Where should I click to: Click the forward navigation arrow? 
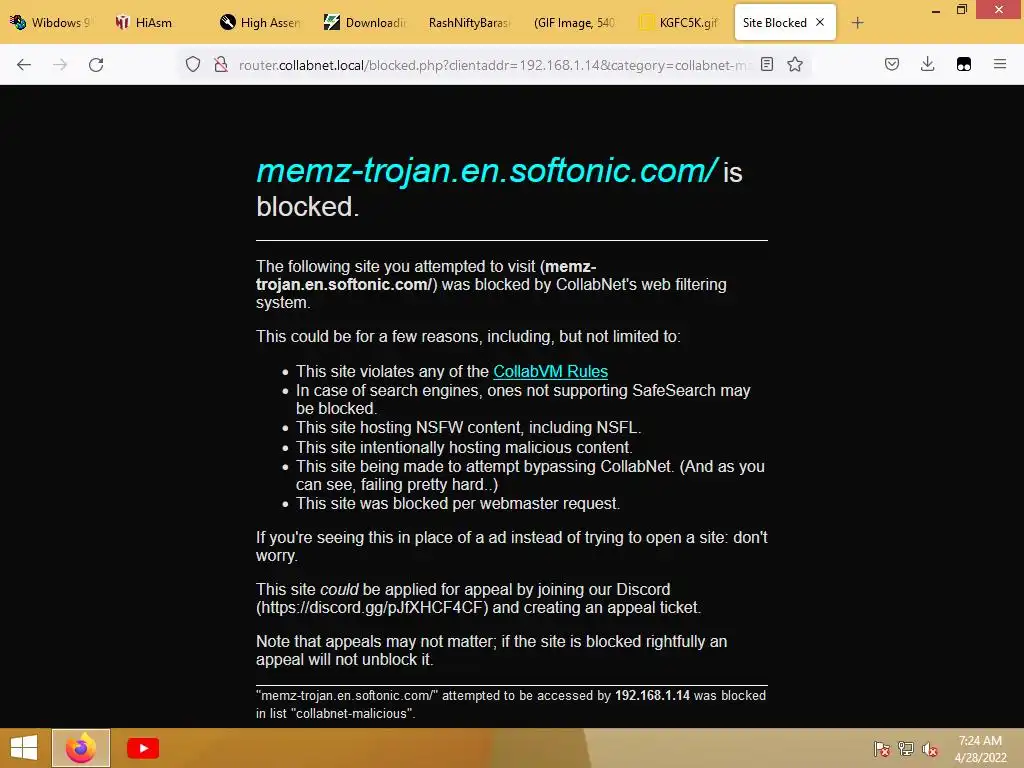tap(60, 65)
